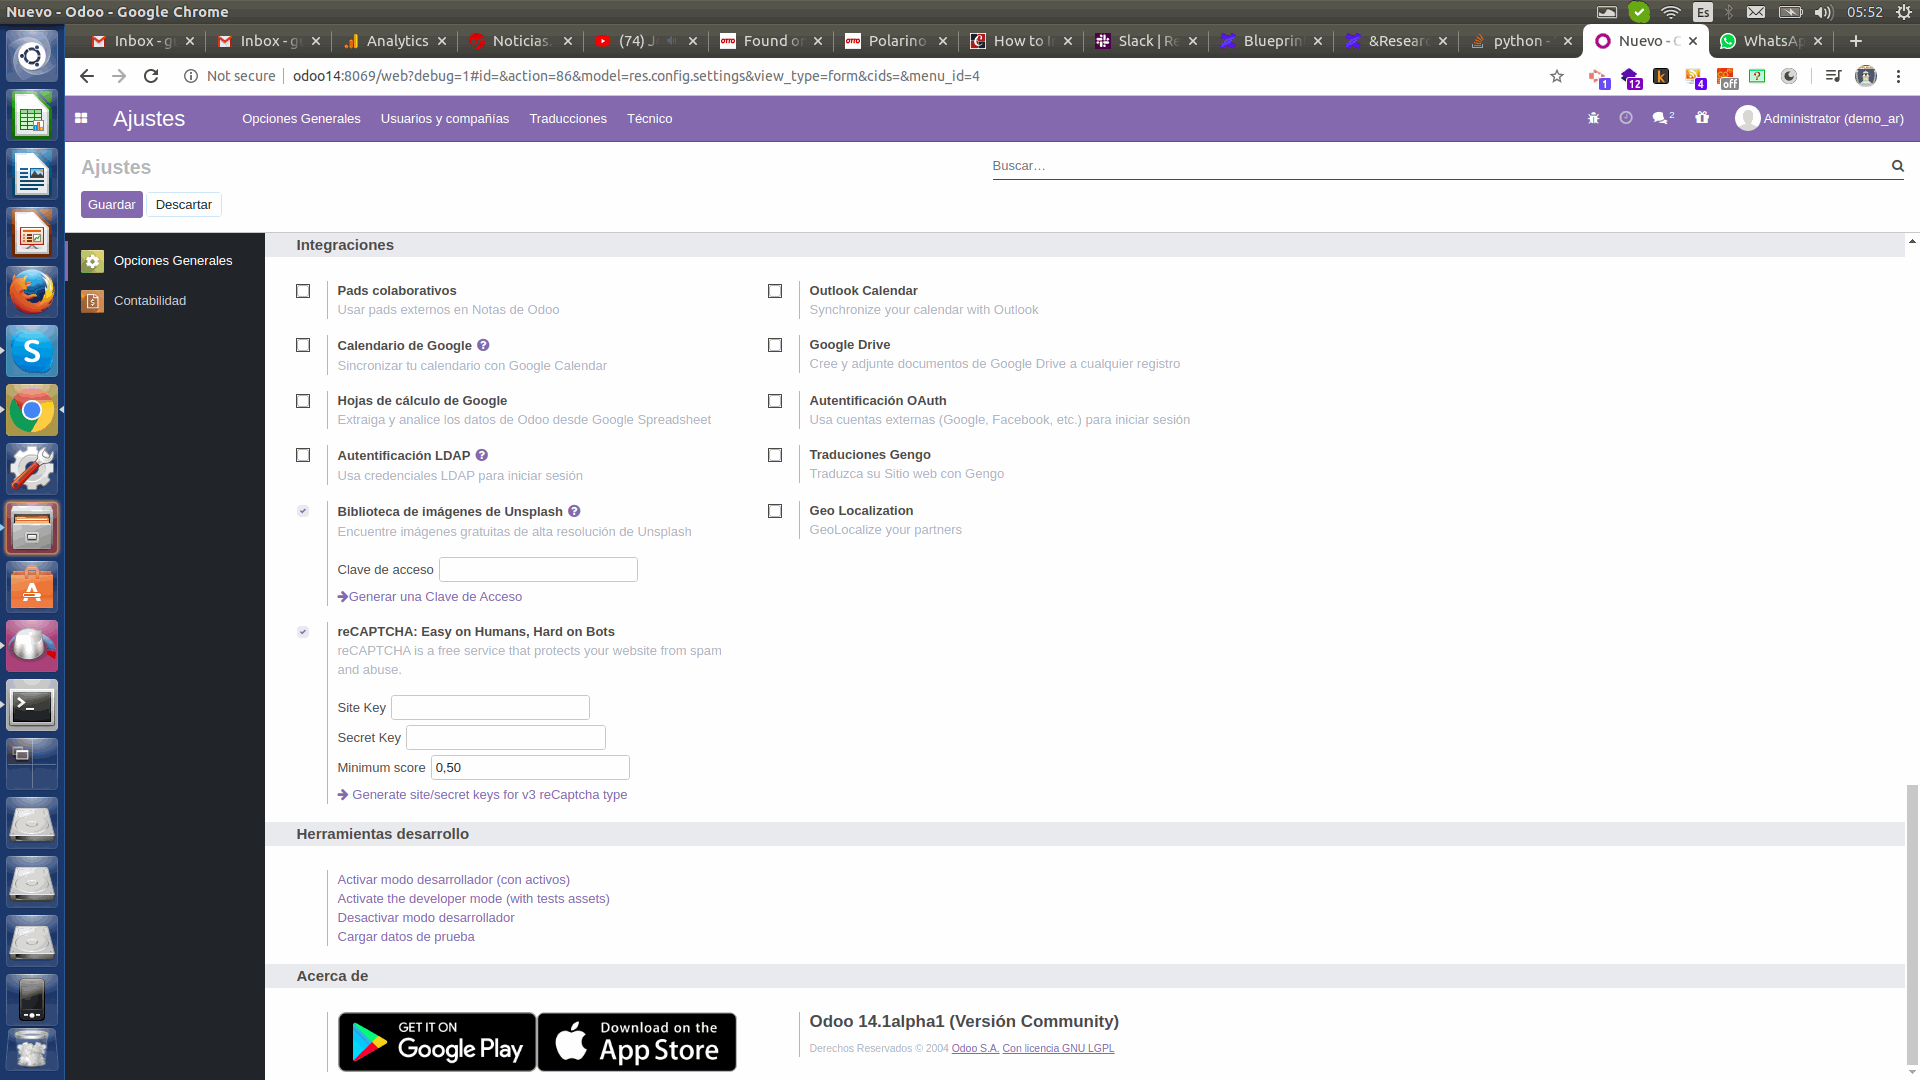
Task: Click the Contabilidad sidebar icon
Action: (x=92, y=301)
